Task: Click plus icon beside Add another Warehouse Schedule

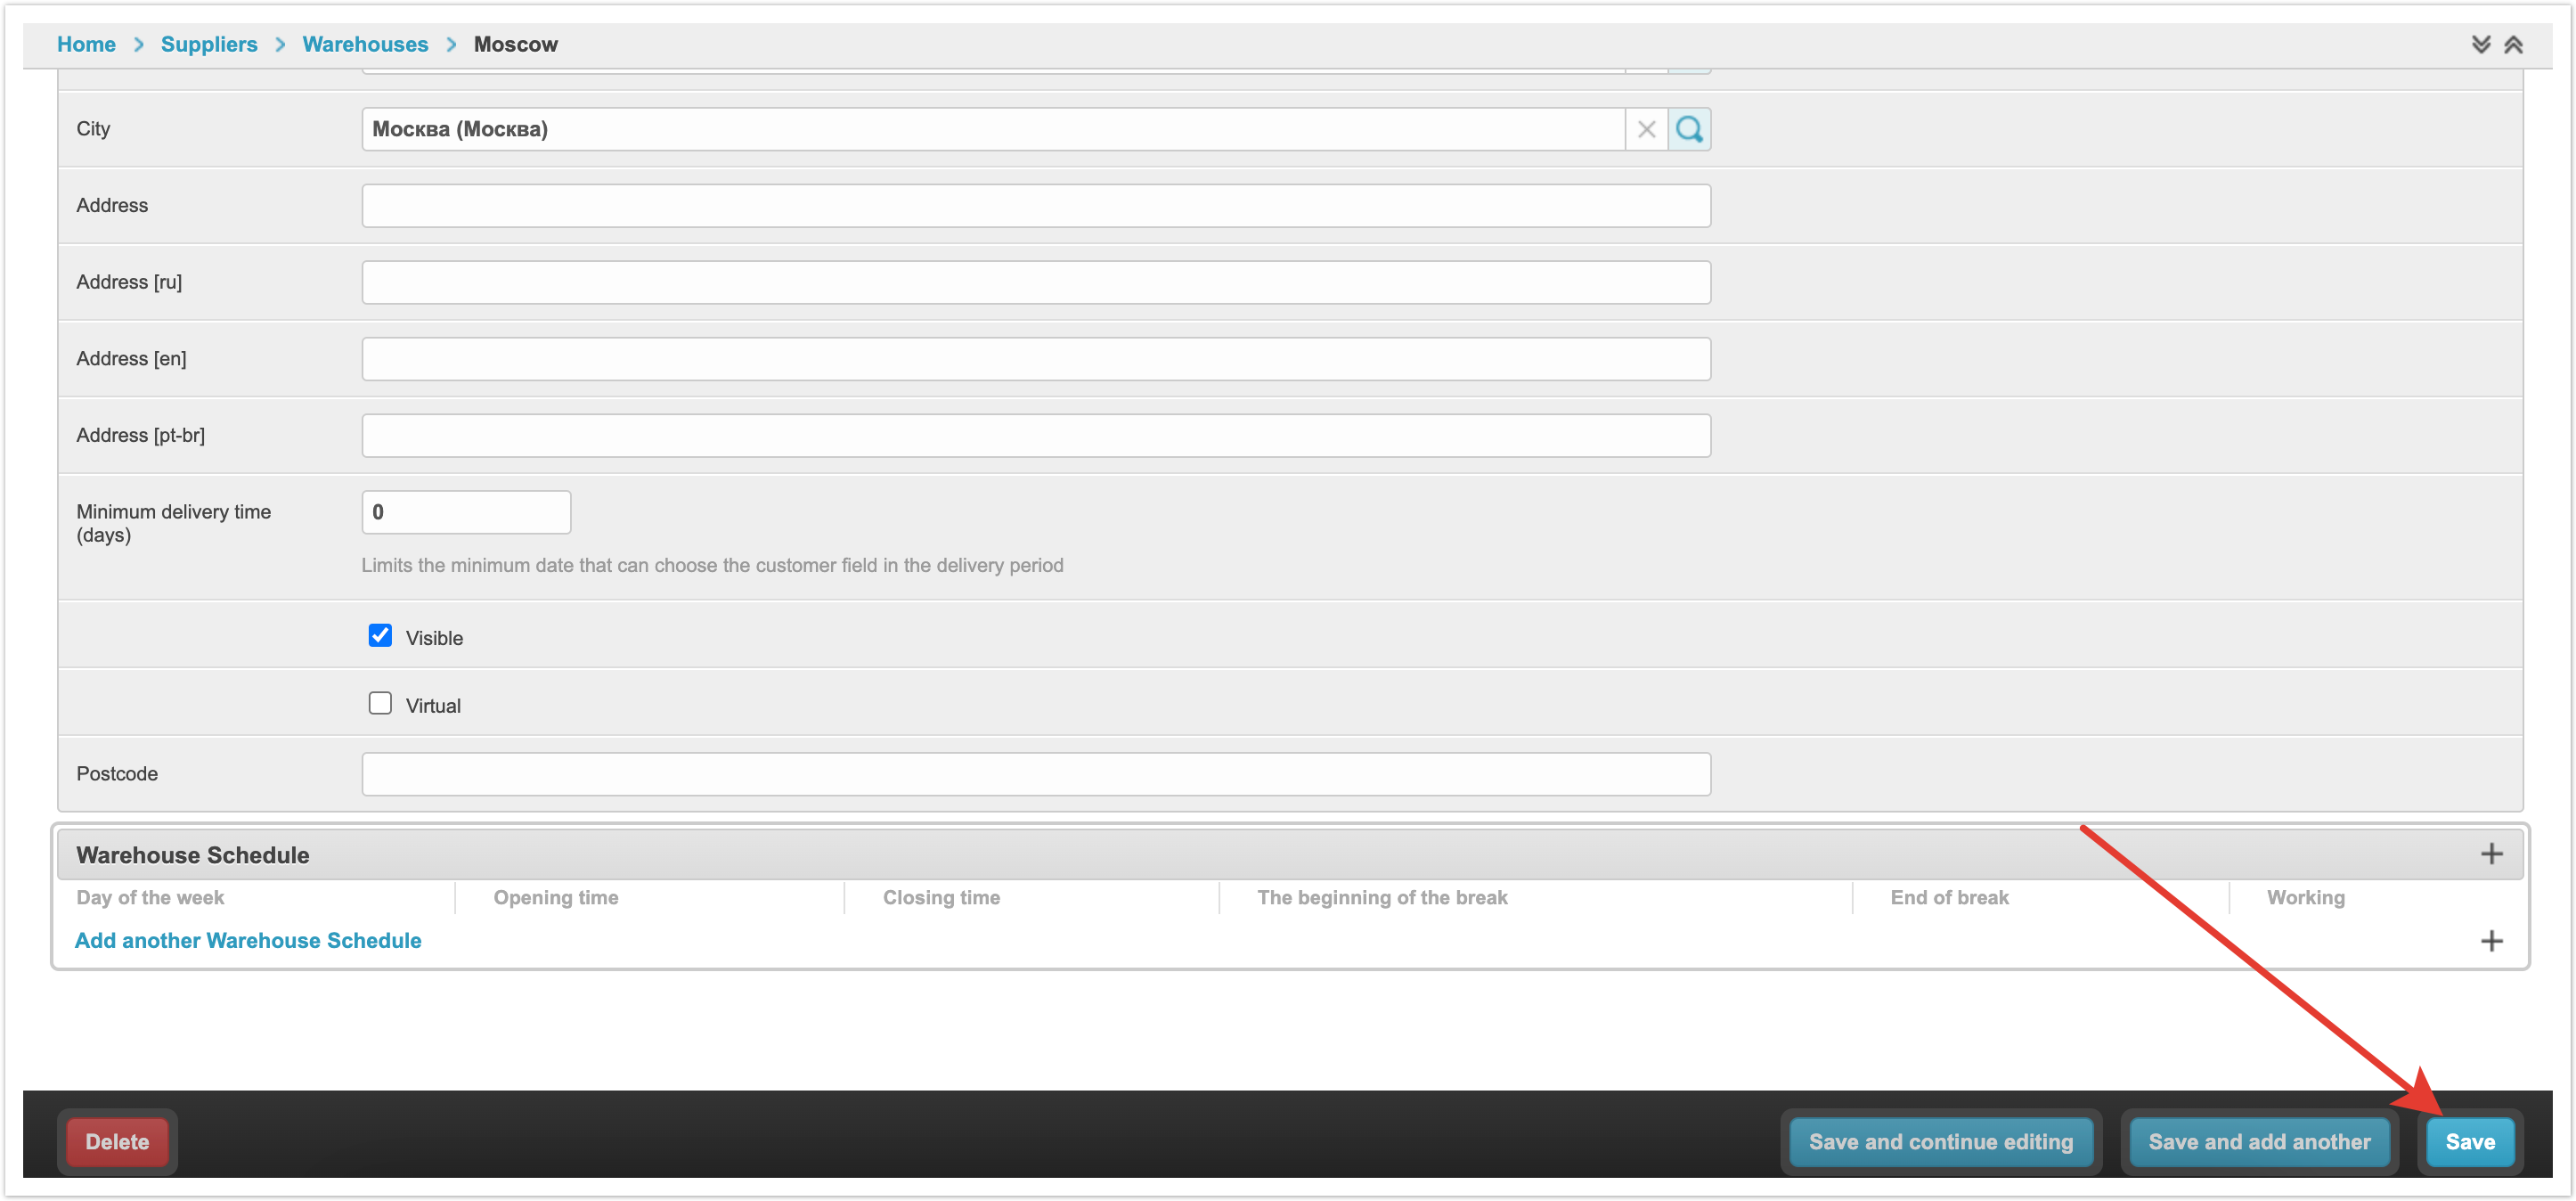Action: [x=2491, y=941]
